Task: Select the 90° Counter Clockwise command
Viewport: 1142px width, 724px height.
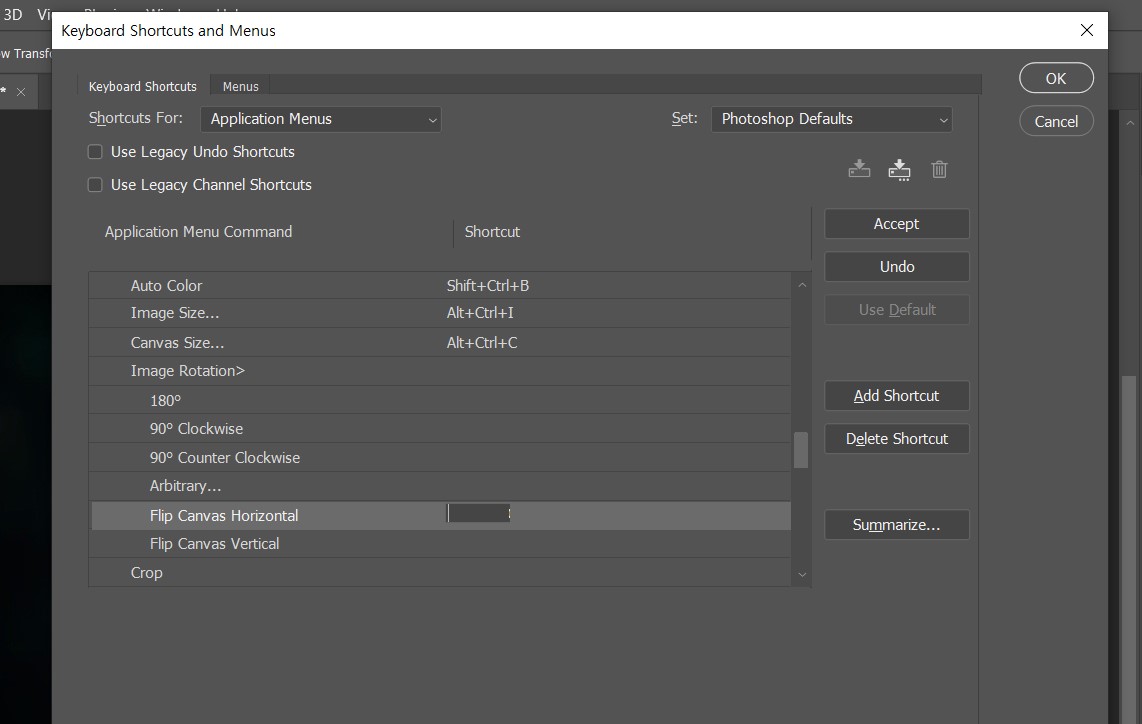Action: (x=439, y=457)
